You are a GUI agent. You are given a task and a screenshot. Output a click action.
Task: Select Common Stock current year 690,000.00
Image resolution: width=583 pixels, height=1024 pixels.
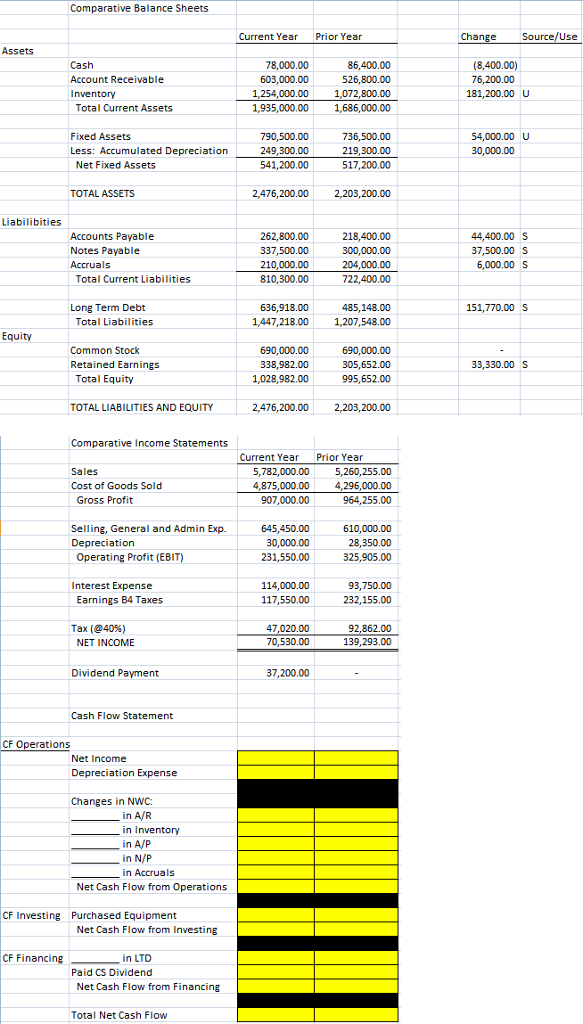[287, 351]
